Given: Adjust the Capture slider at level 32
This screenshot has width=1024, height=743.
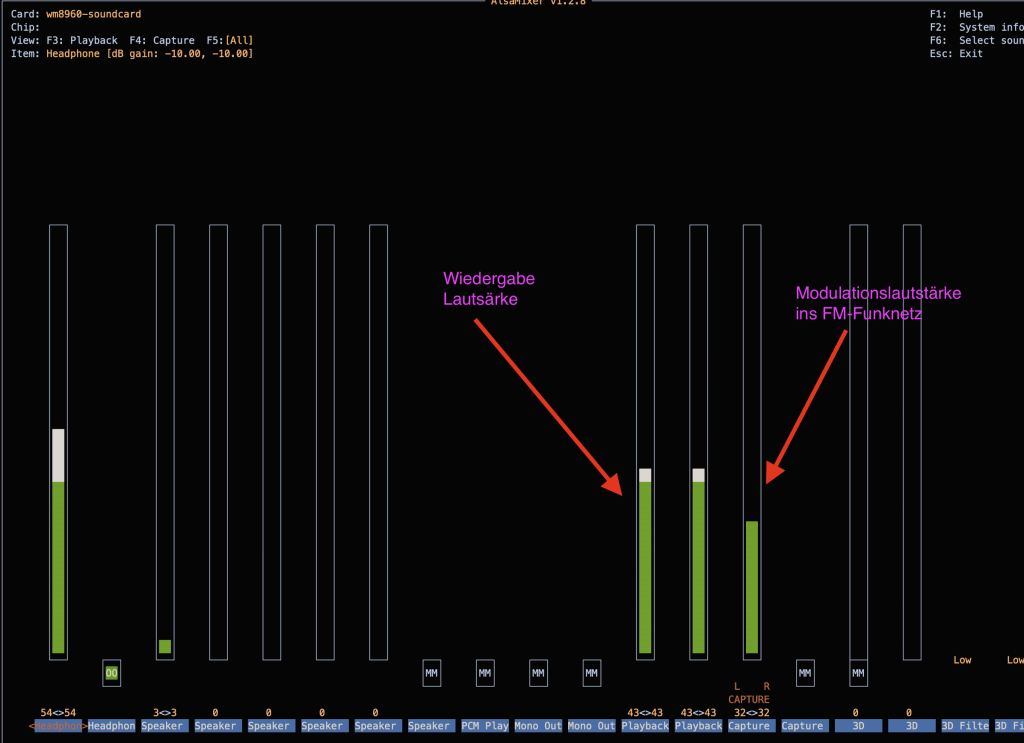Looking at the screenshot, I should coord(752,442).
